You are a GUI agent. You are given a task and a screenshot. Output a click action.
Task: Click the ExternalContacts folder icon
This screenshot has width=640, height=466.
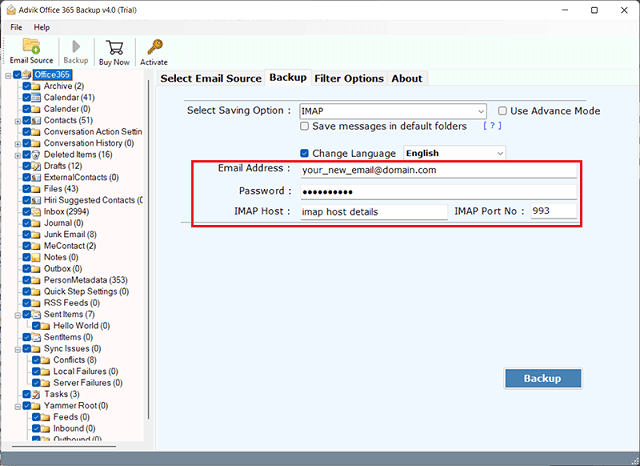pos(36,178)
